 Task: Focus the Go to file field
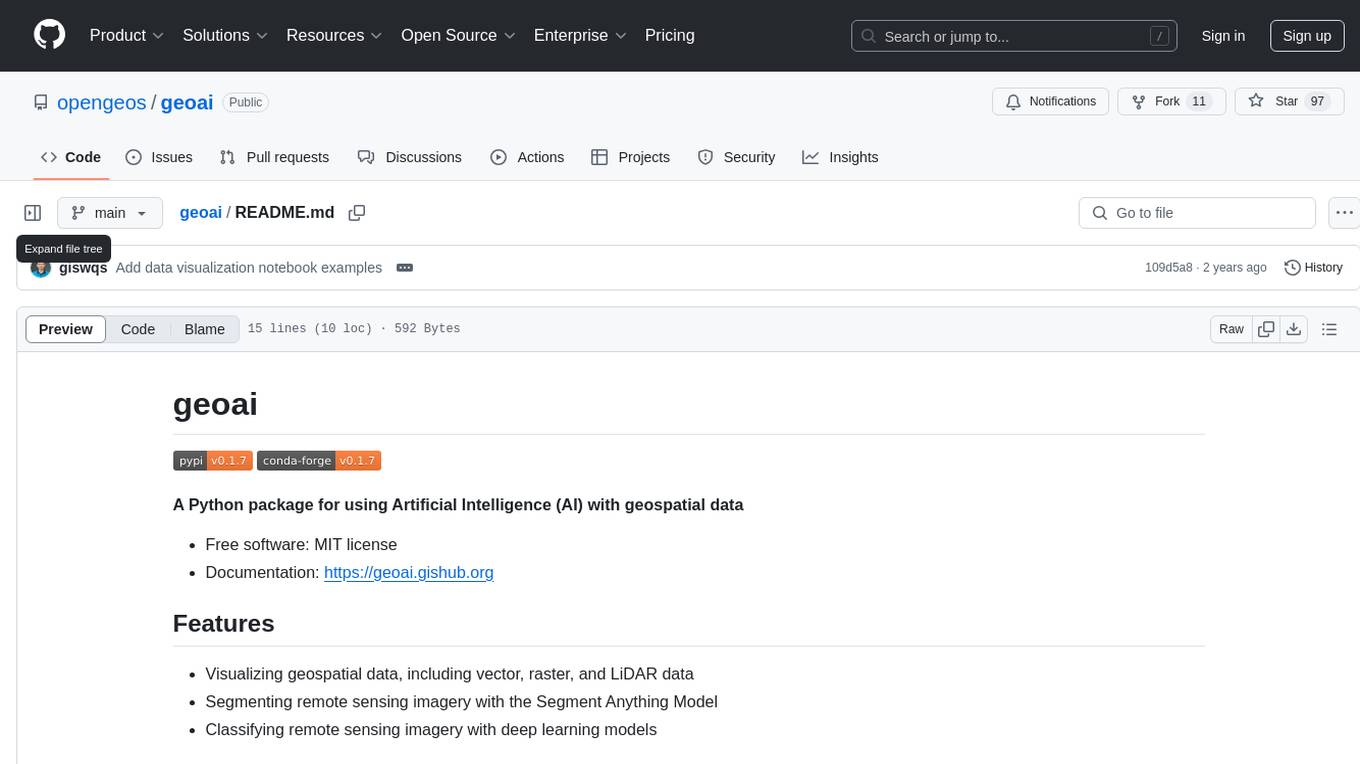point(1197,213)
